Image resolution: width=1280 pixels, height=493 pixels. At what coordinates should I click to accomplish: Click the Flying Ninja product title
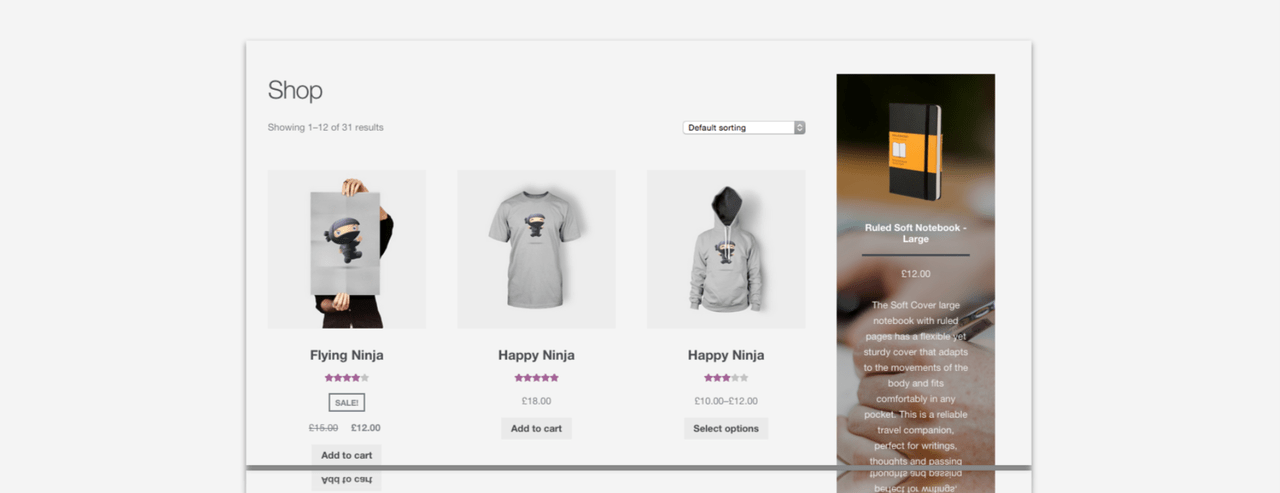(347, 355)
